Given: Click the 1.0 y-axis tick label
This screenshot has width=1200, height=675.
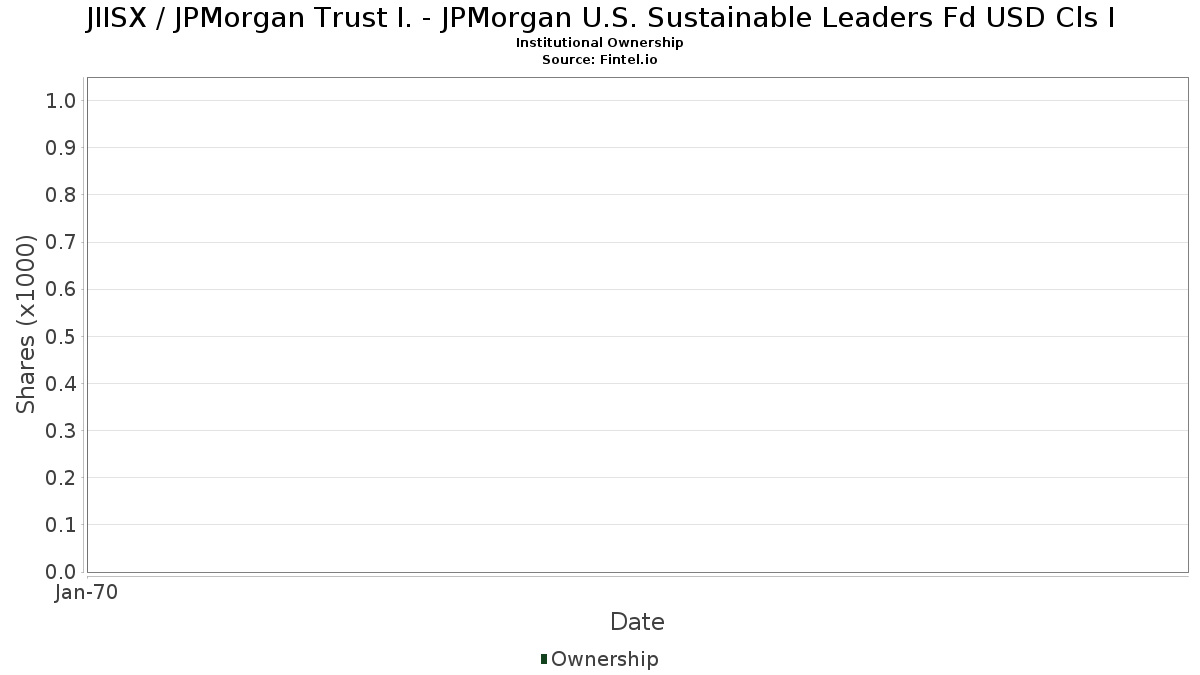Looking at the screenshot, I should (61, 100).
